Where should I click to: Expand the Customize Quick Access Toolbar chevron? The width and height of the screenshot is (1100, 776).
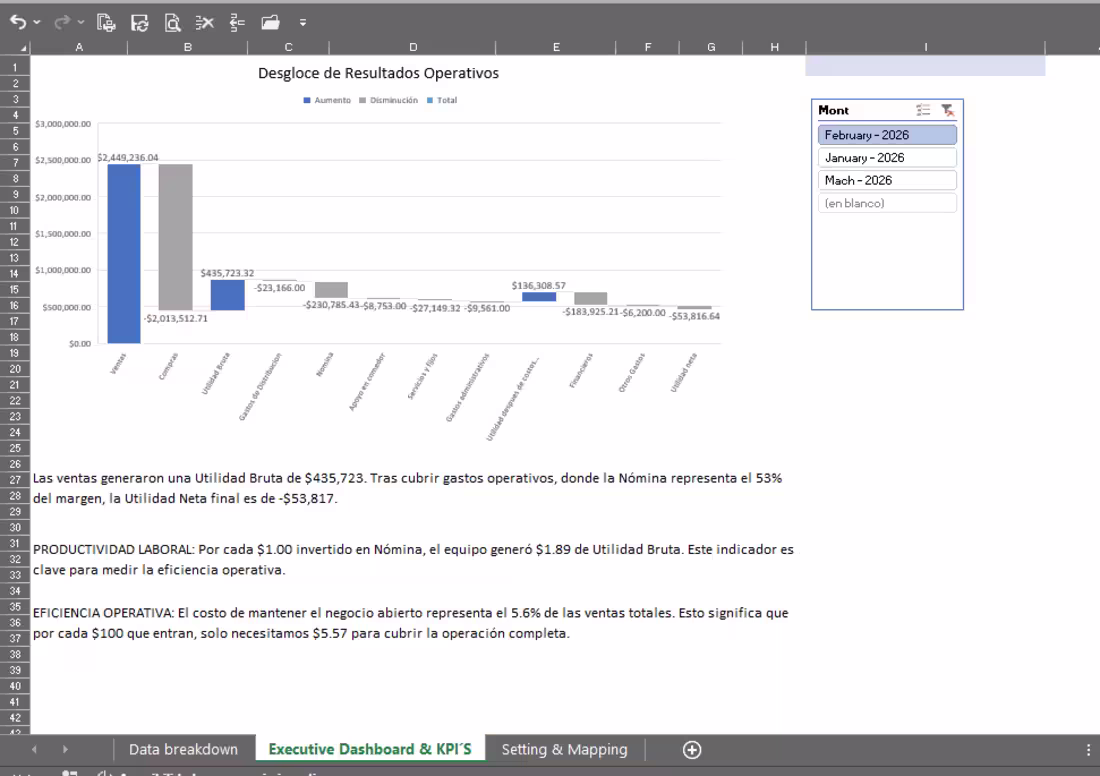pos(305,23)
